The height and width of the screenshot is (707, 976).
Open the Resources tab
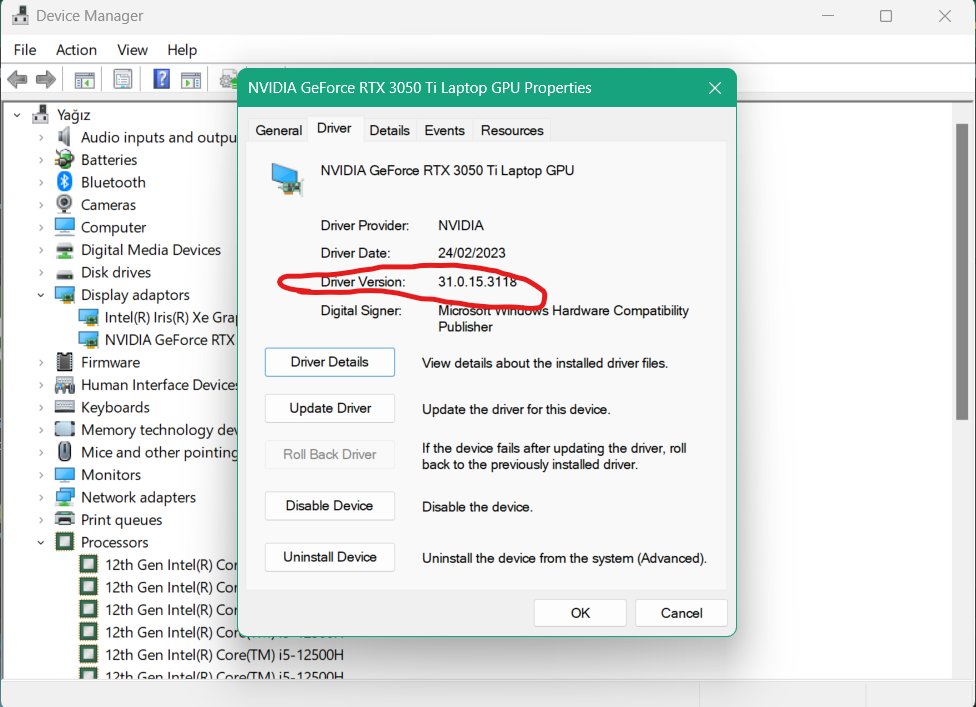coord(512,130)
